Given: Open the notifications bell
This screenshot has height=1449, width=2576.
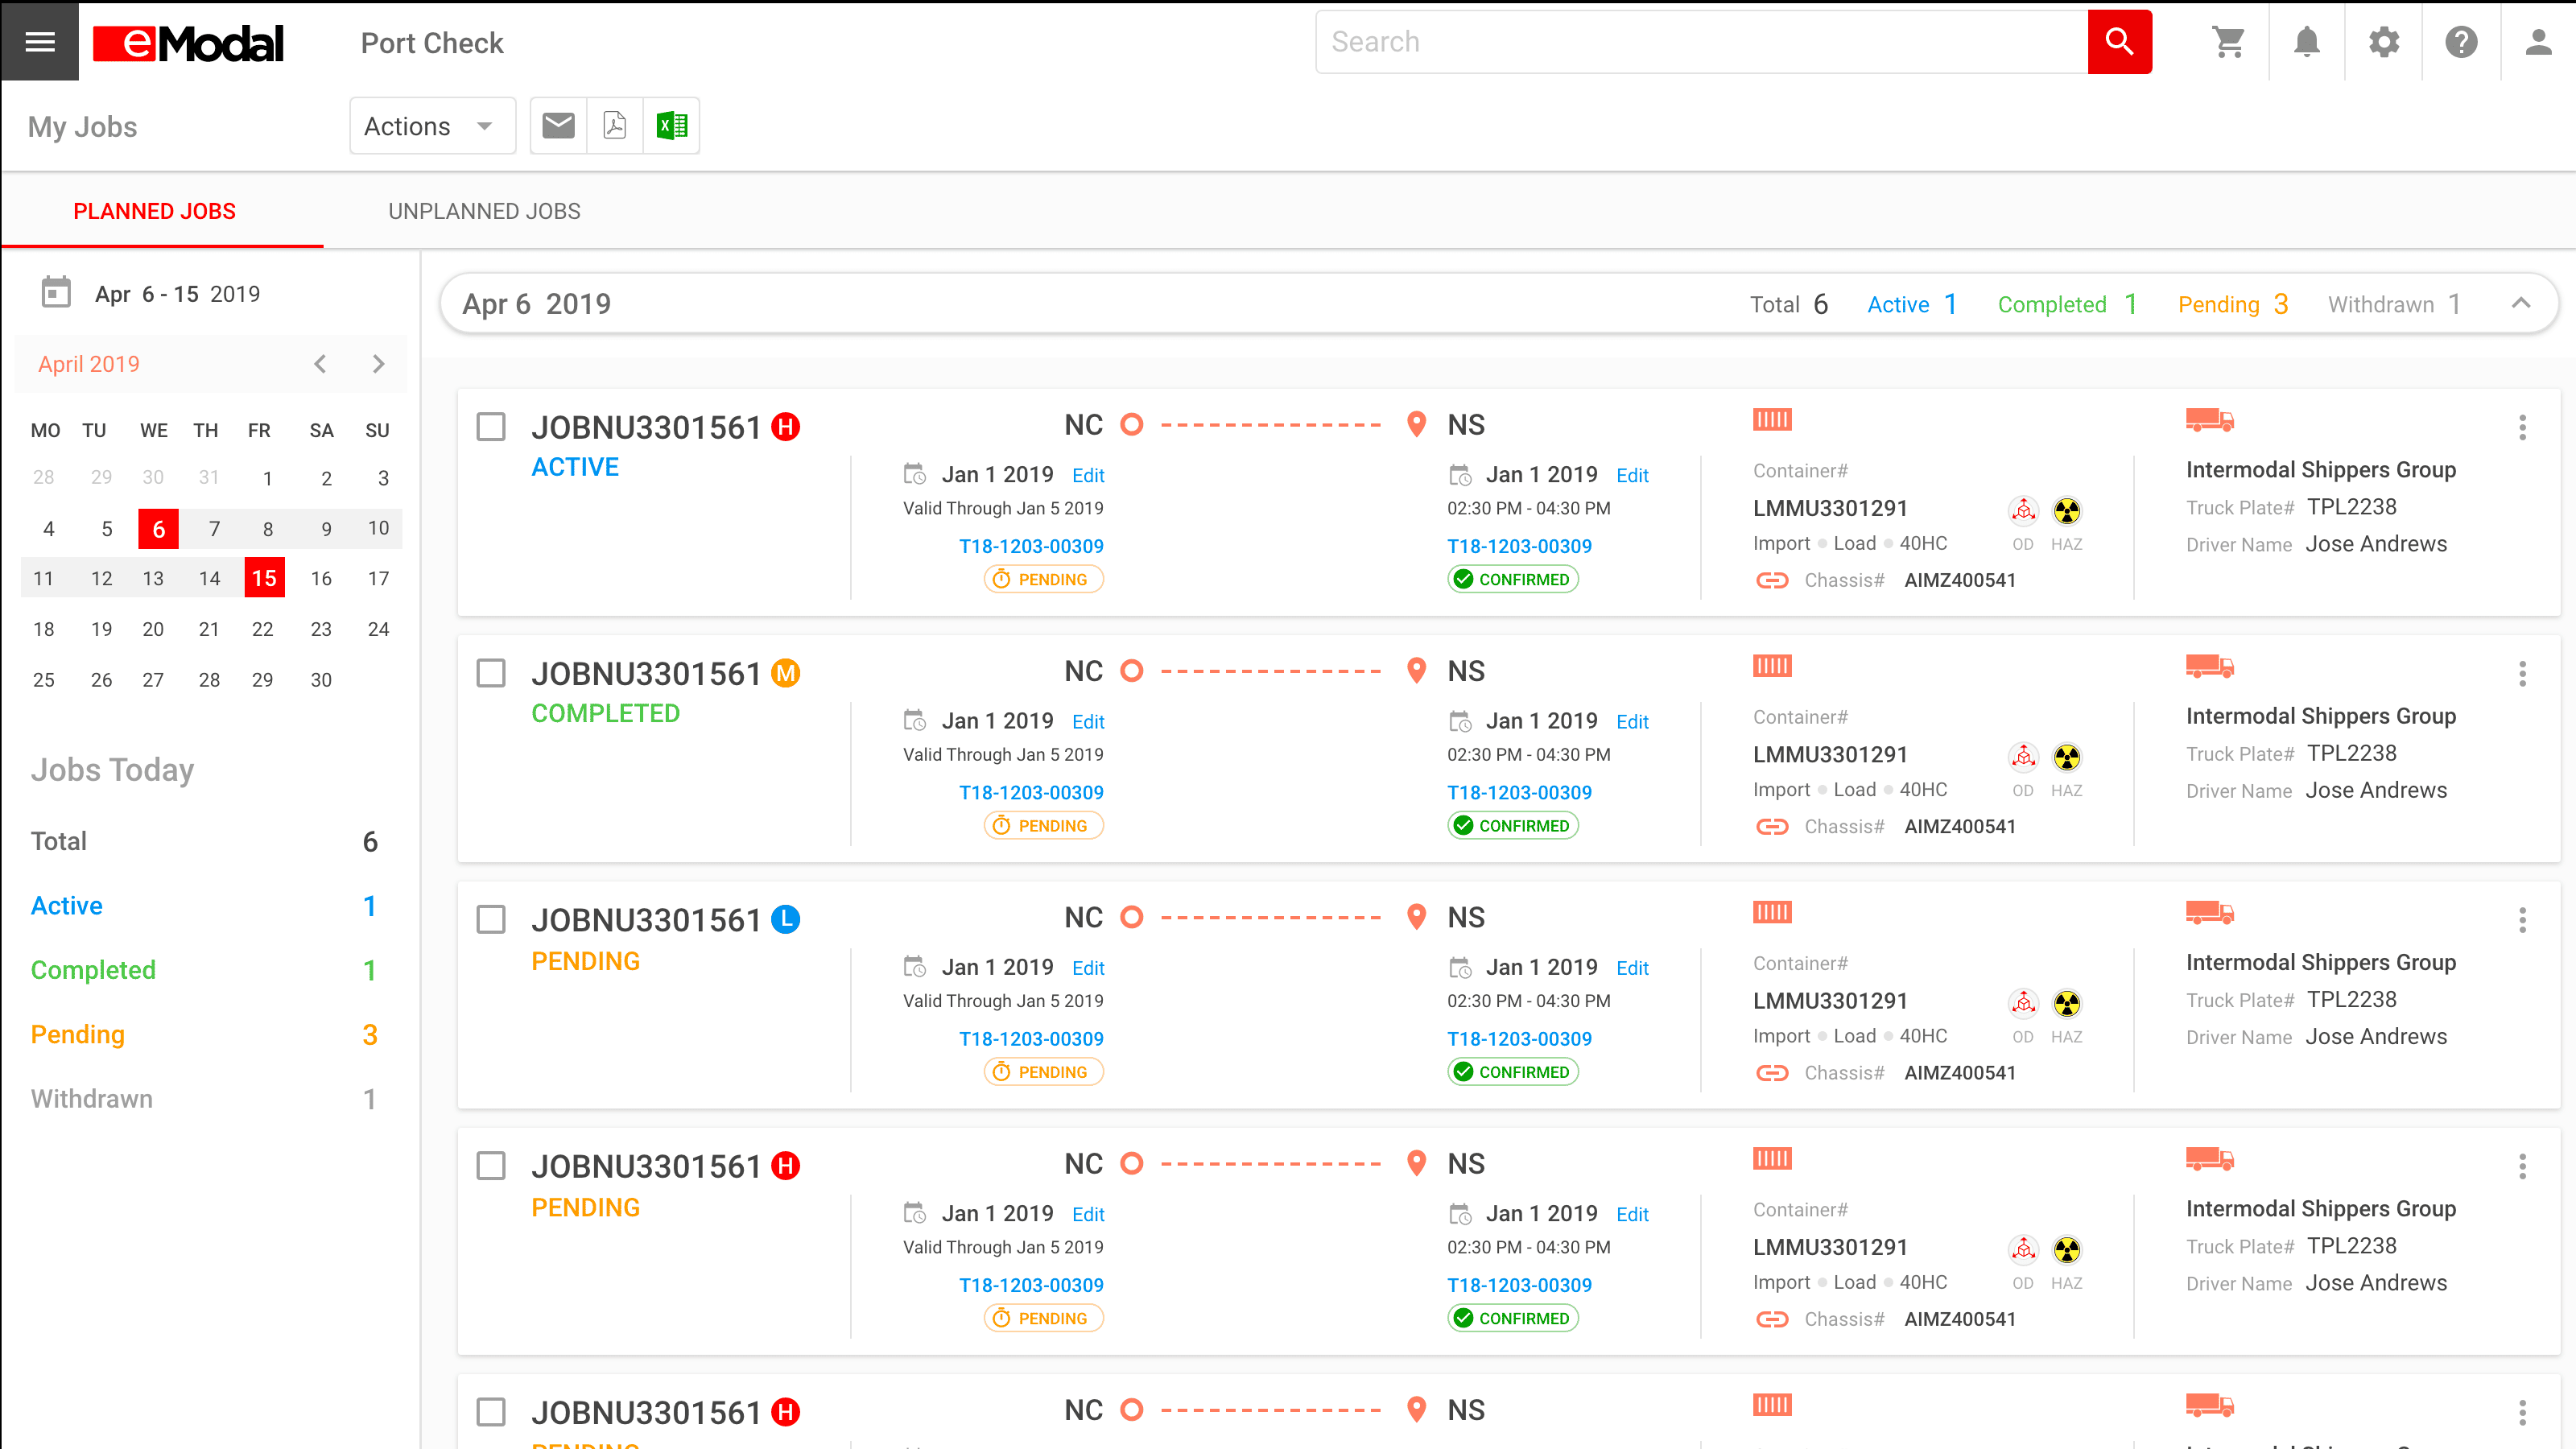Looking at the screenshot, I should point(2306,42).
